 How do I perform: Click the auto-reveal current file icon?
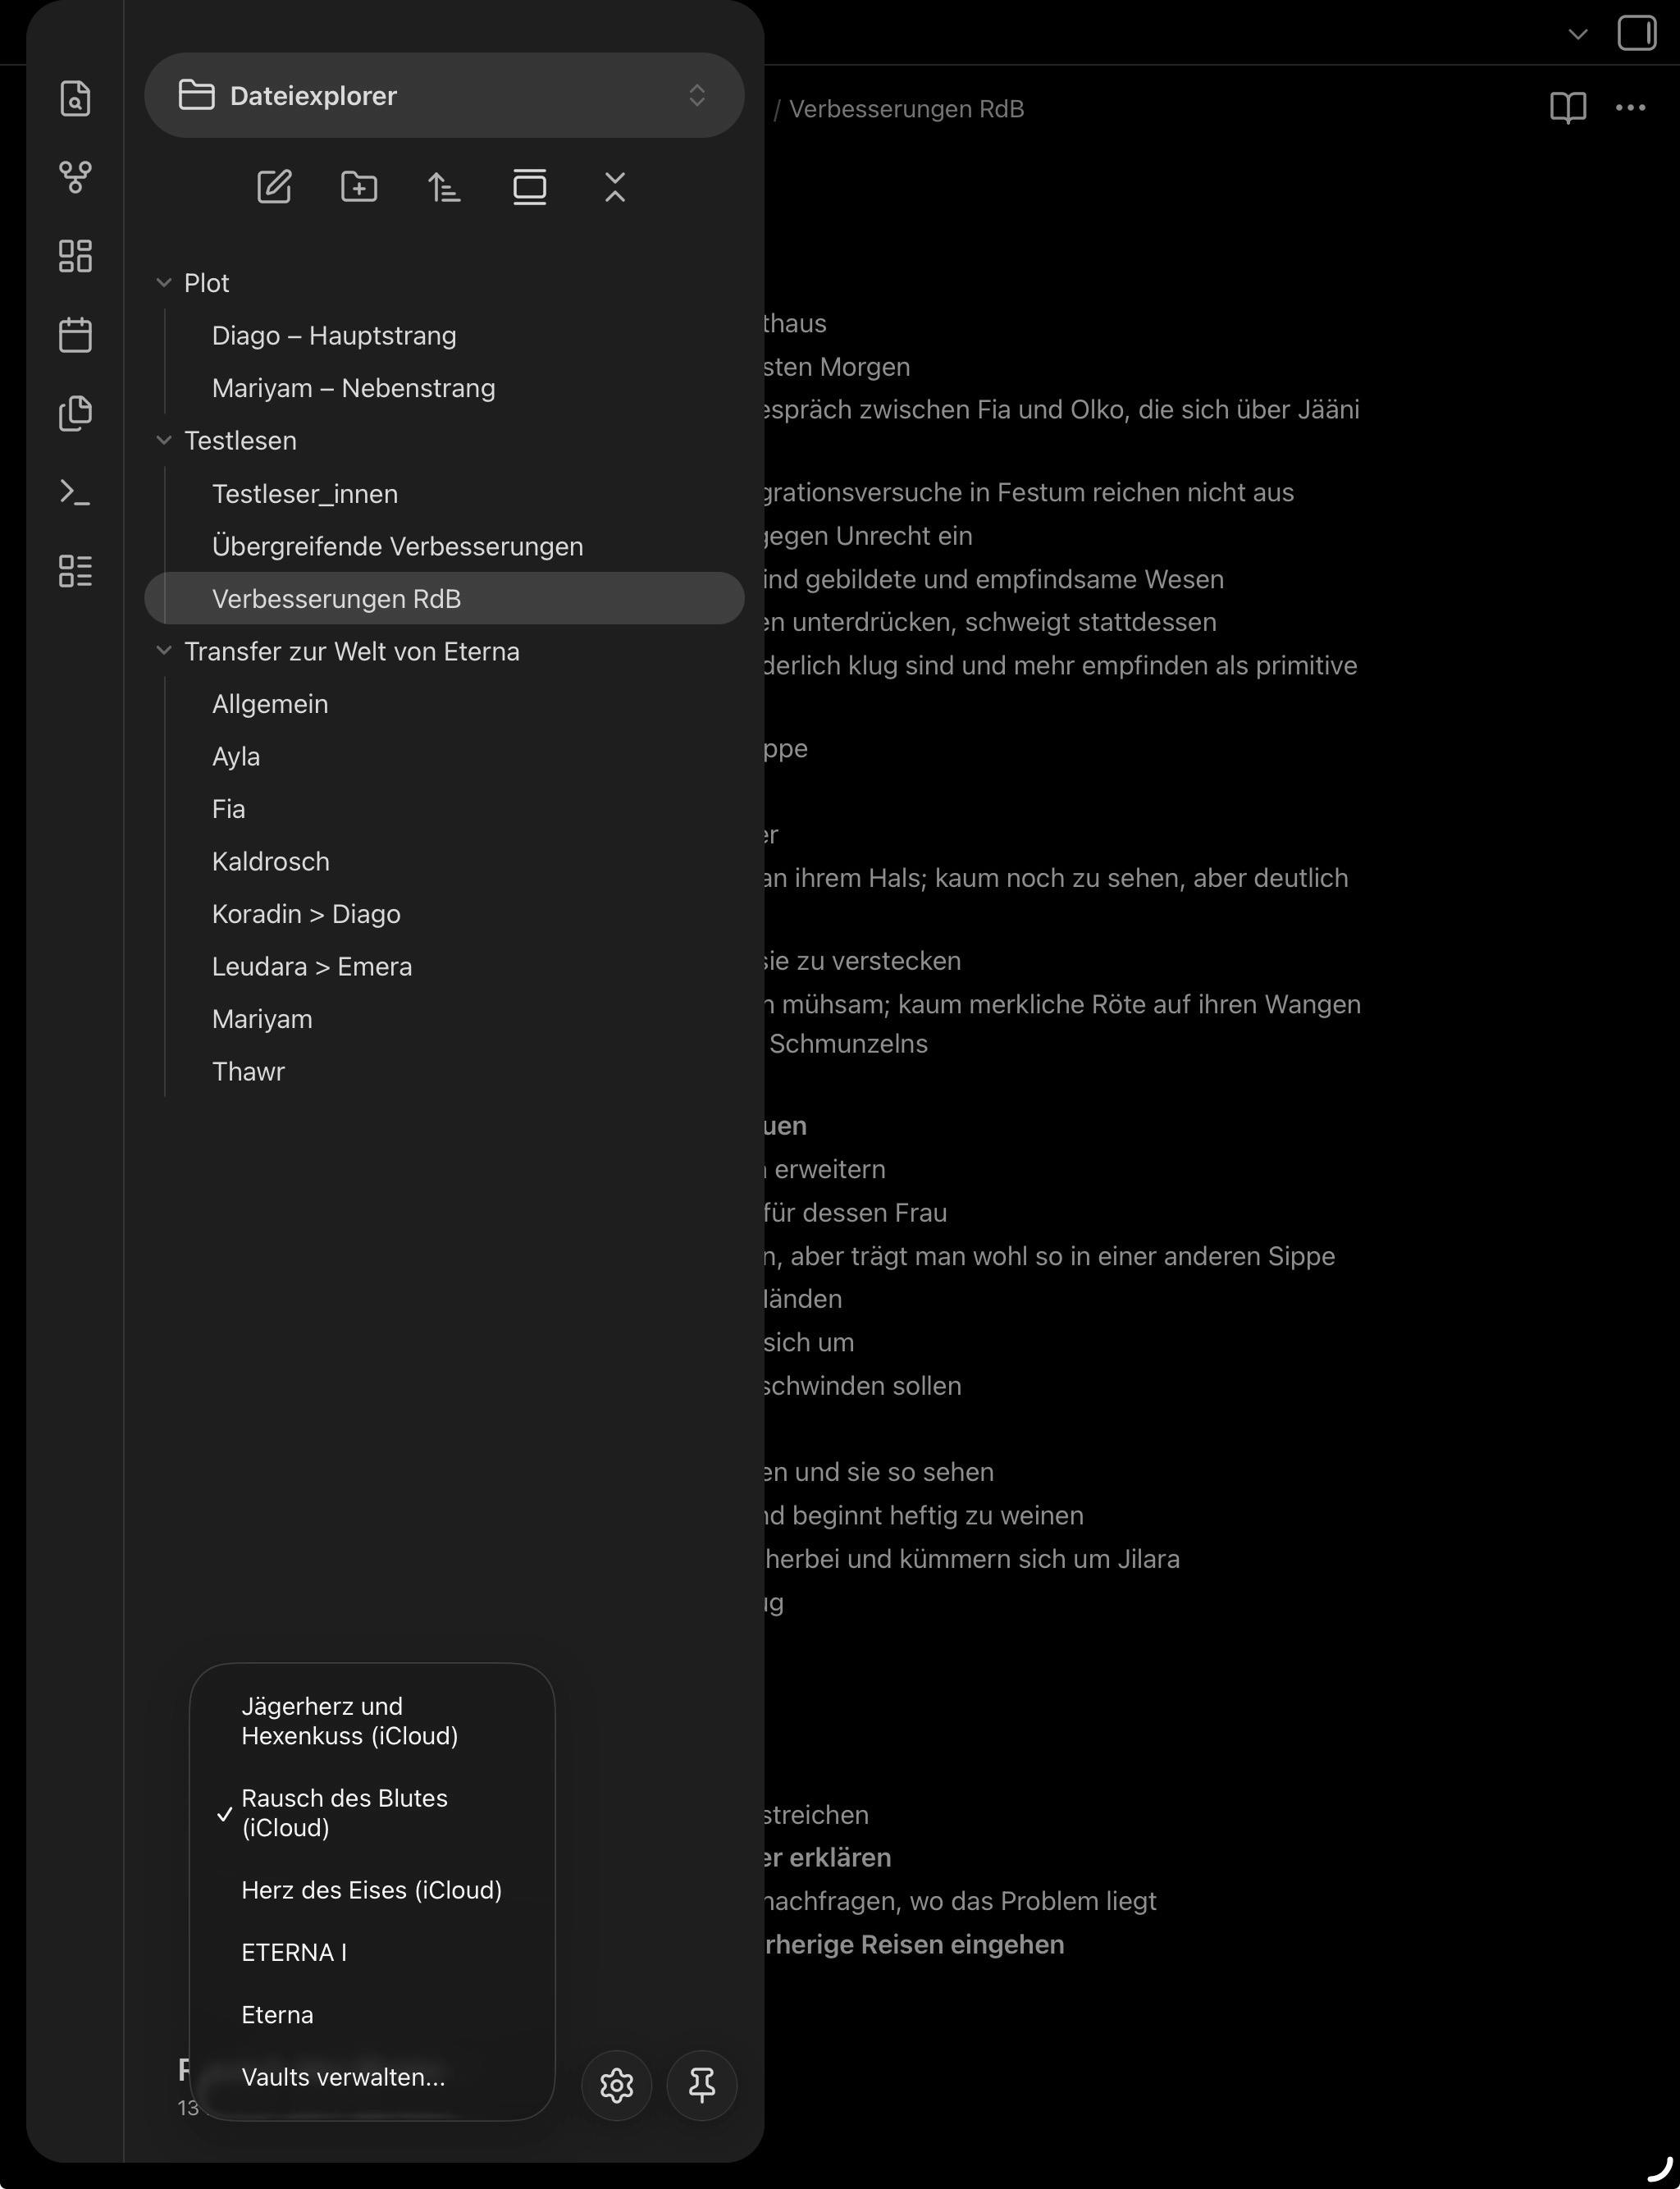pyautogui.click(x=529, y=187)
